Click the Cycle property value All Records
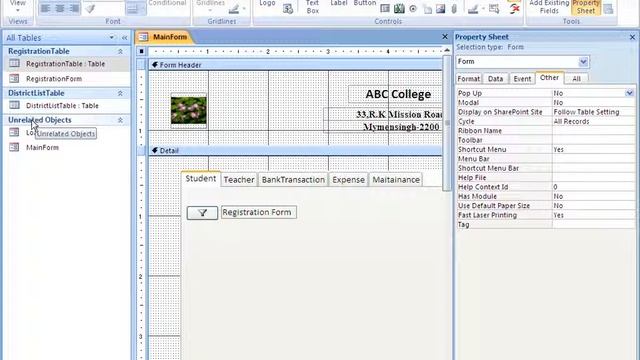 point(593,121)
